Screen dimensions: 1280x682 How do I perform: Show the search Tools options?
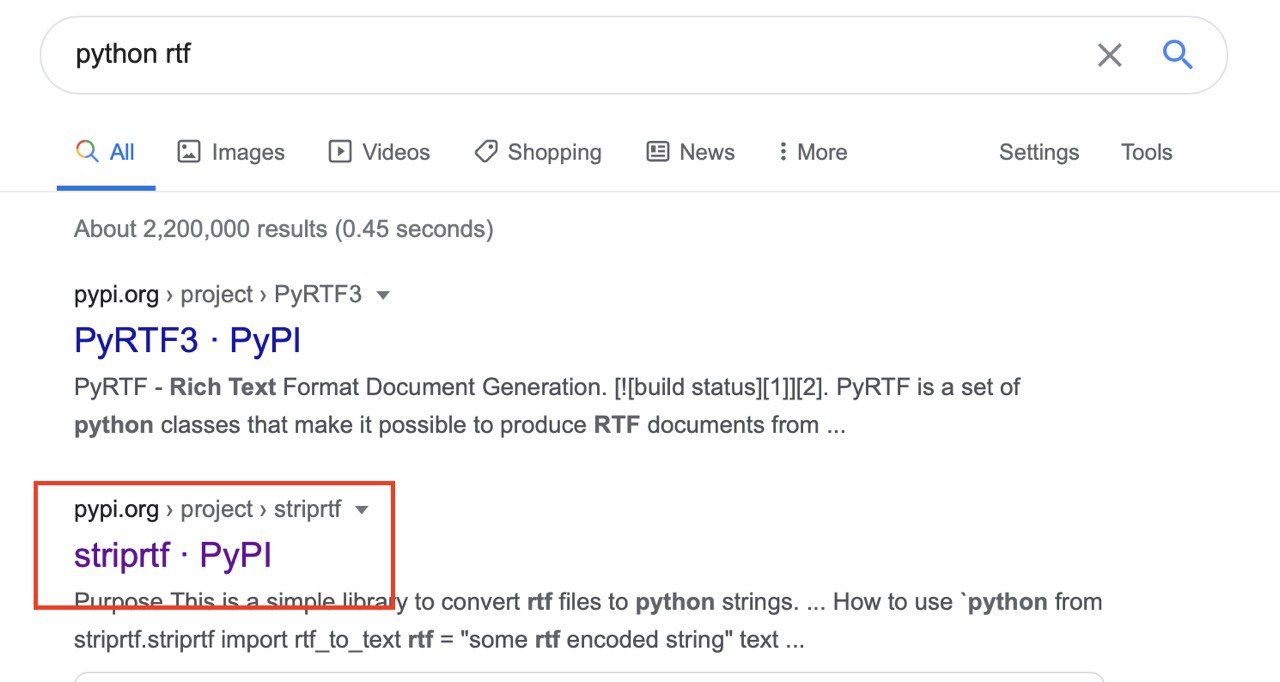point(1146,152)
